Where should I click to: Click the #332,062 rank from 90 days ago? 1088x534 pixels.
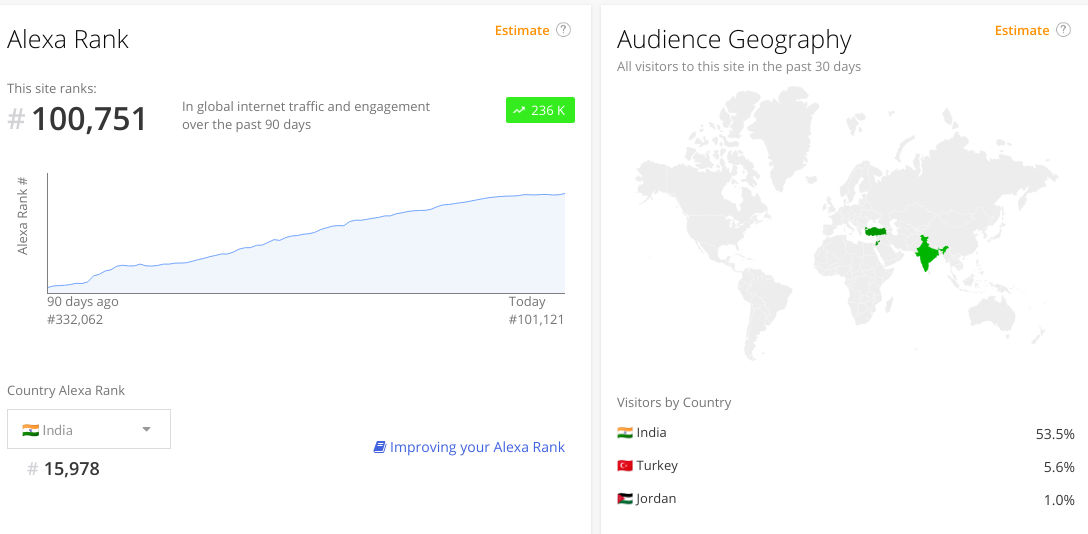tap(75, 320)
